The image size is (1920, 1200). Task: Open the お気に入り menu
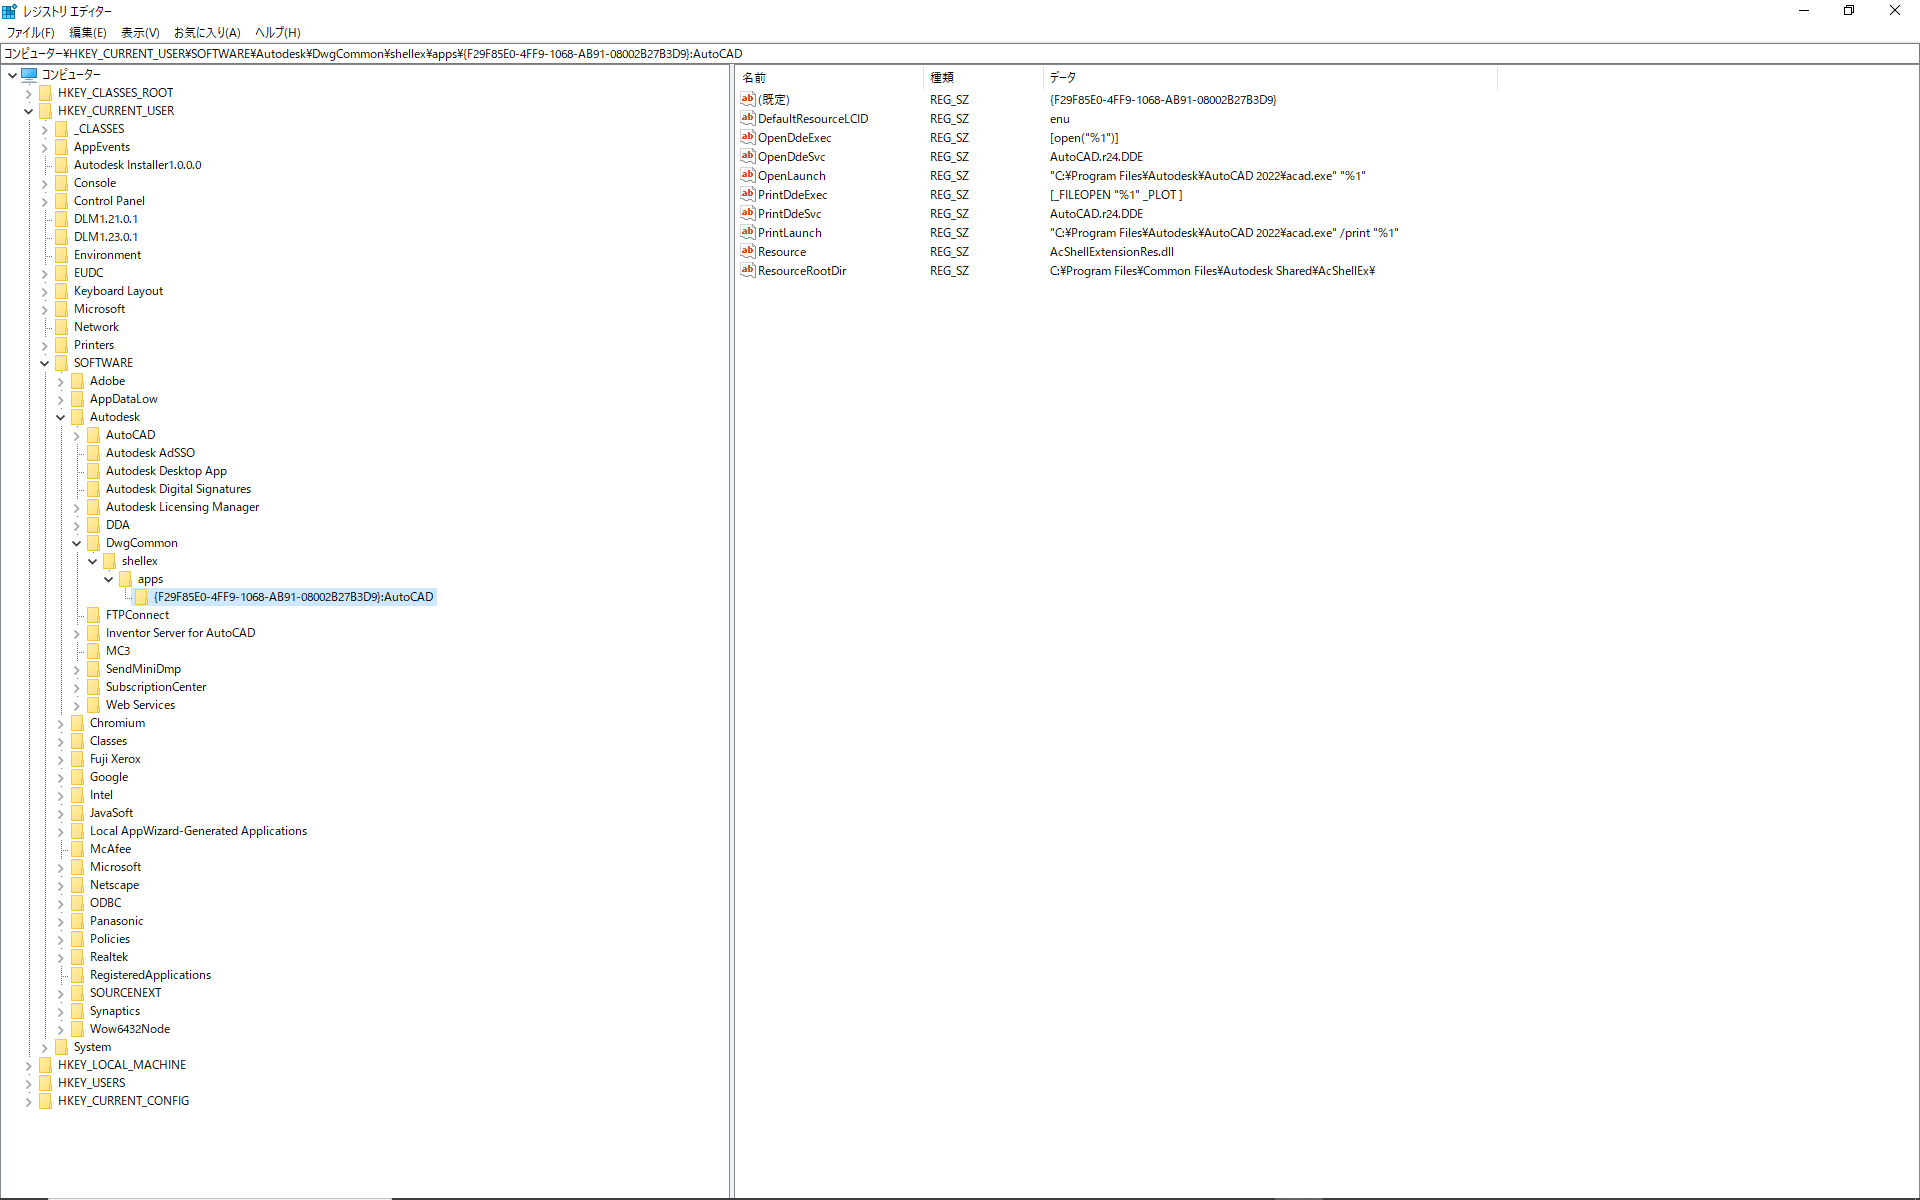point(206,32)
